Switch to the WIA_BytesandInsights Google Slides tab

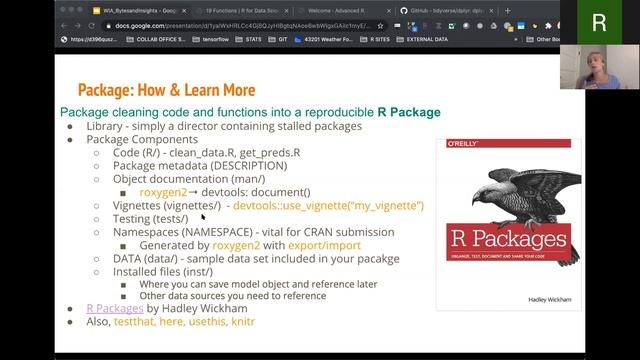click(x=139, y=11)
